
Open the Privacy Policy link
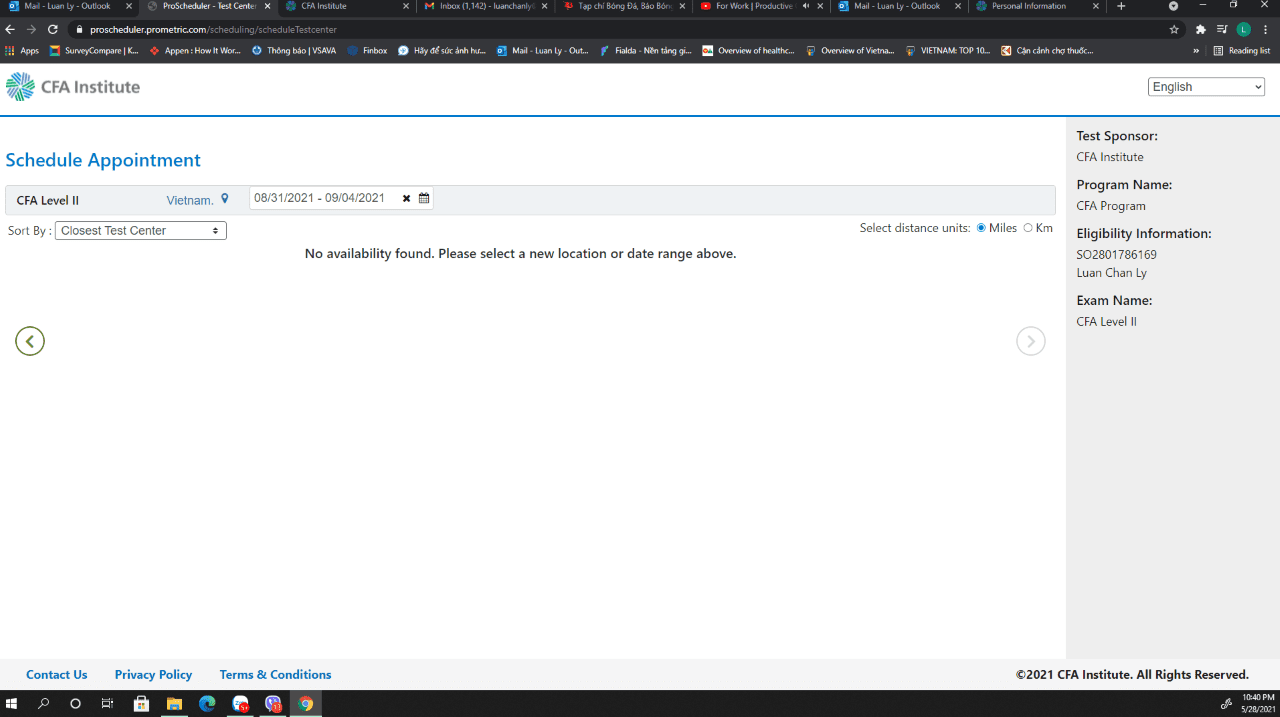click(153, 674)
